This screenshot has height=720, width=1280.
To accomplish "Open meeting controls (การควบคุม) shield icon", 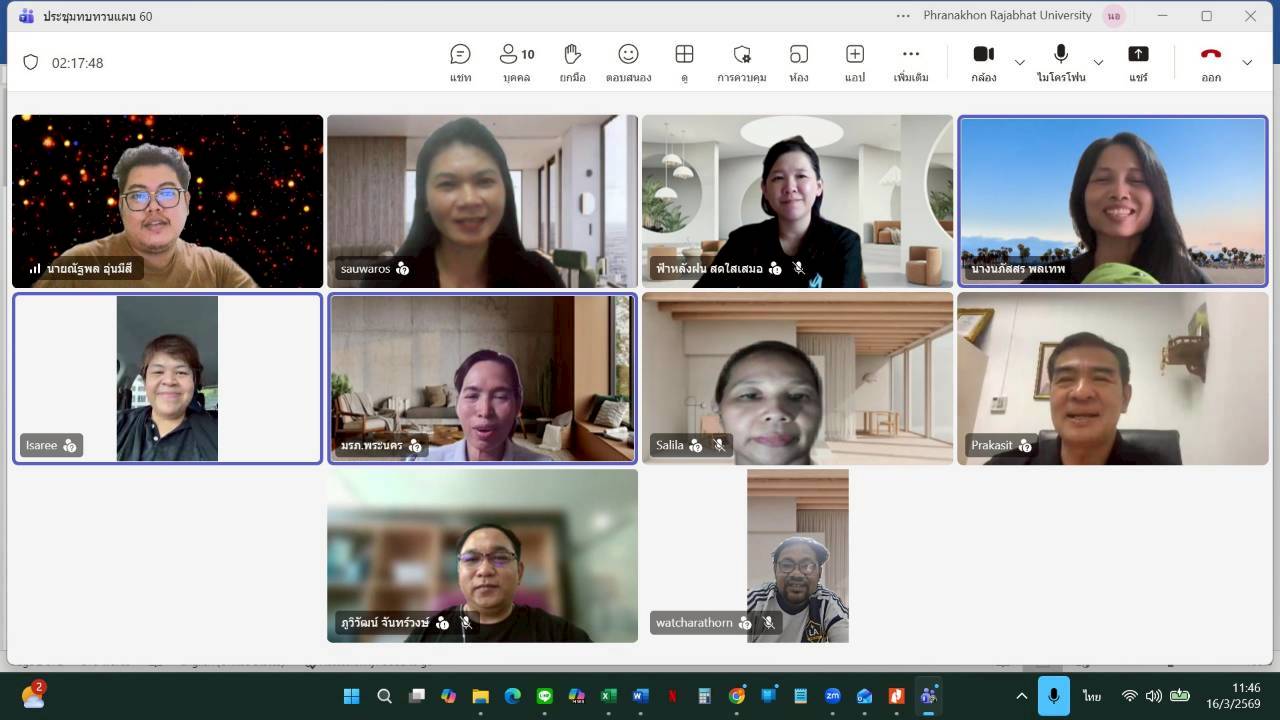I will point(741,62).
